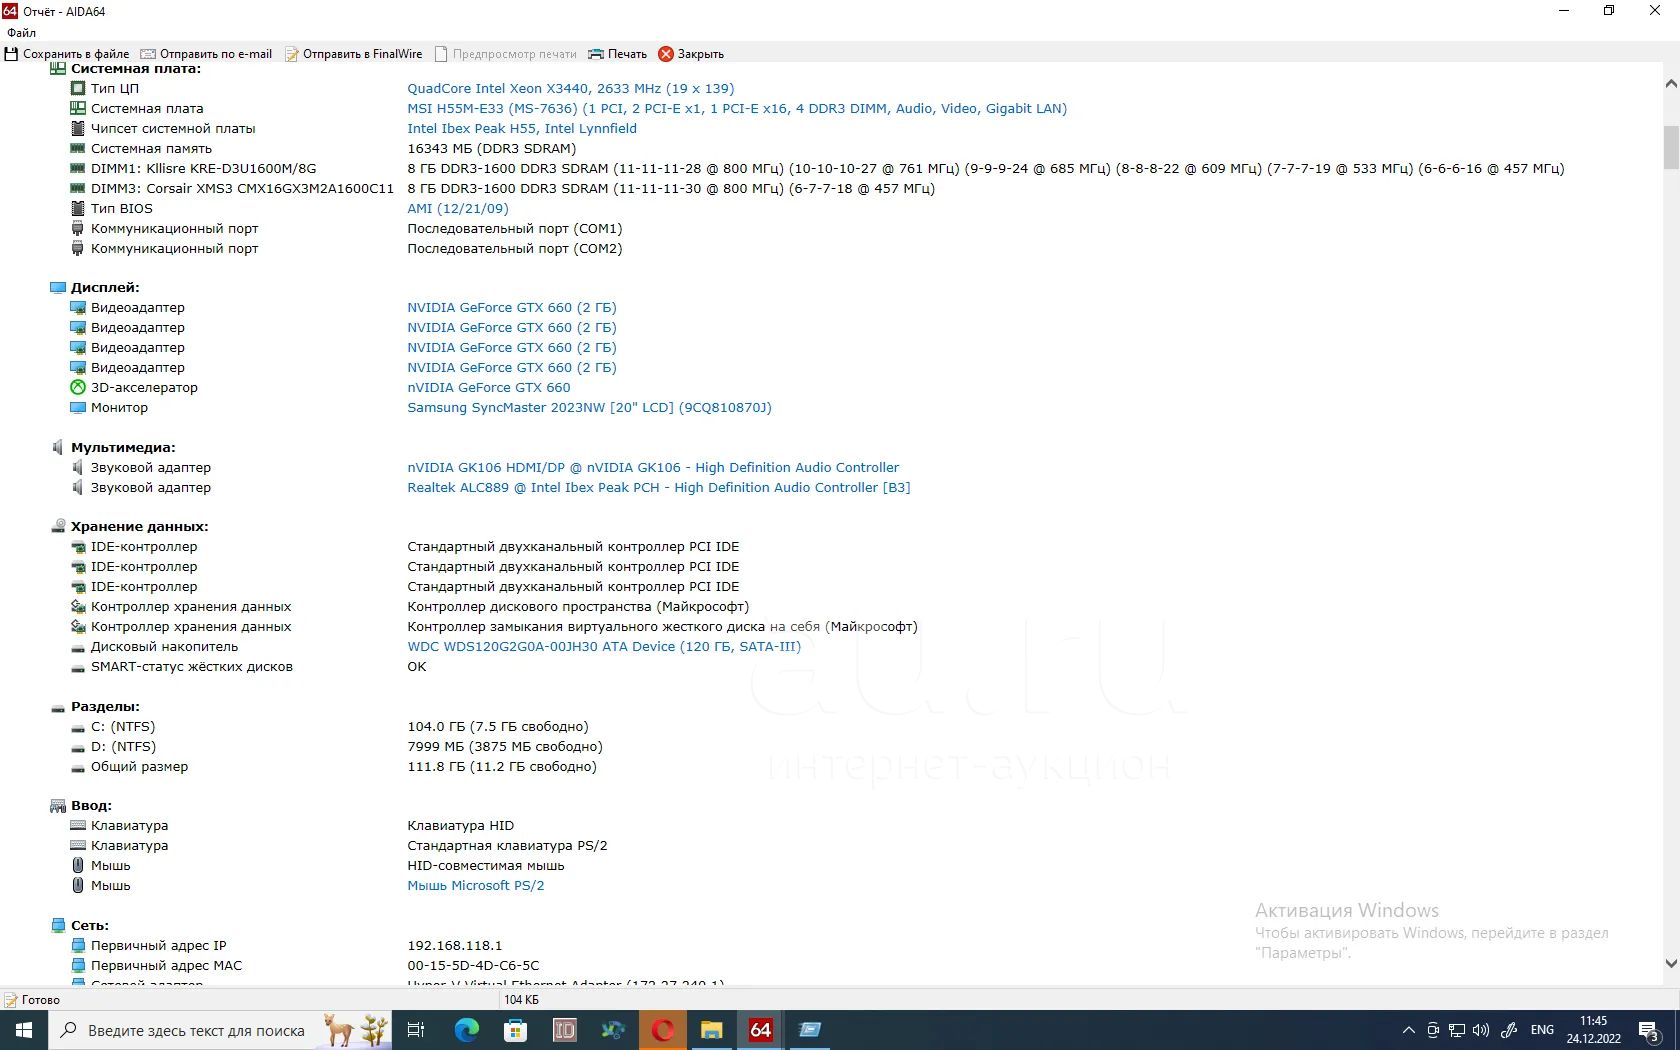Click the AIDA64 taskbar icon

(x=760, y=1030)
